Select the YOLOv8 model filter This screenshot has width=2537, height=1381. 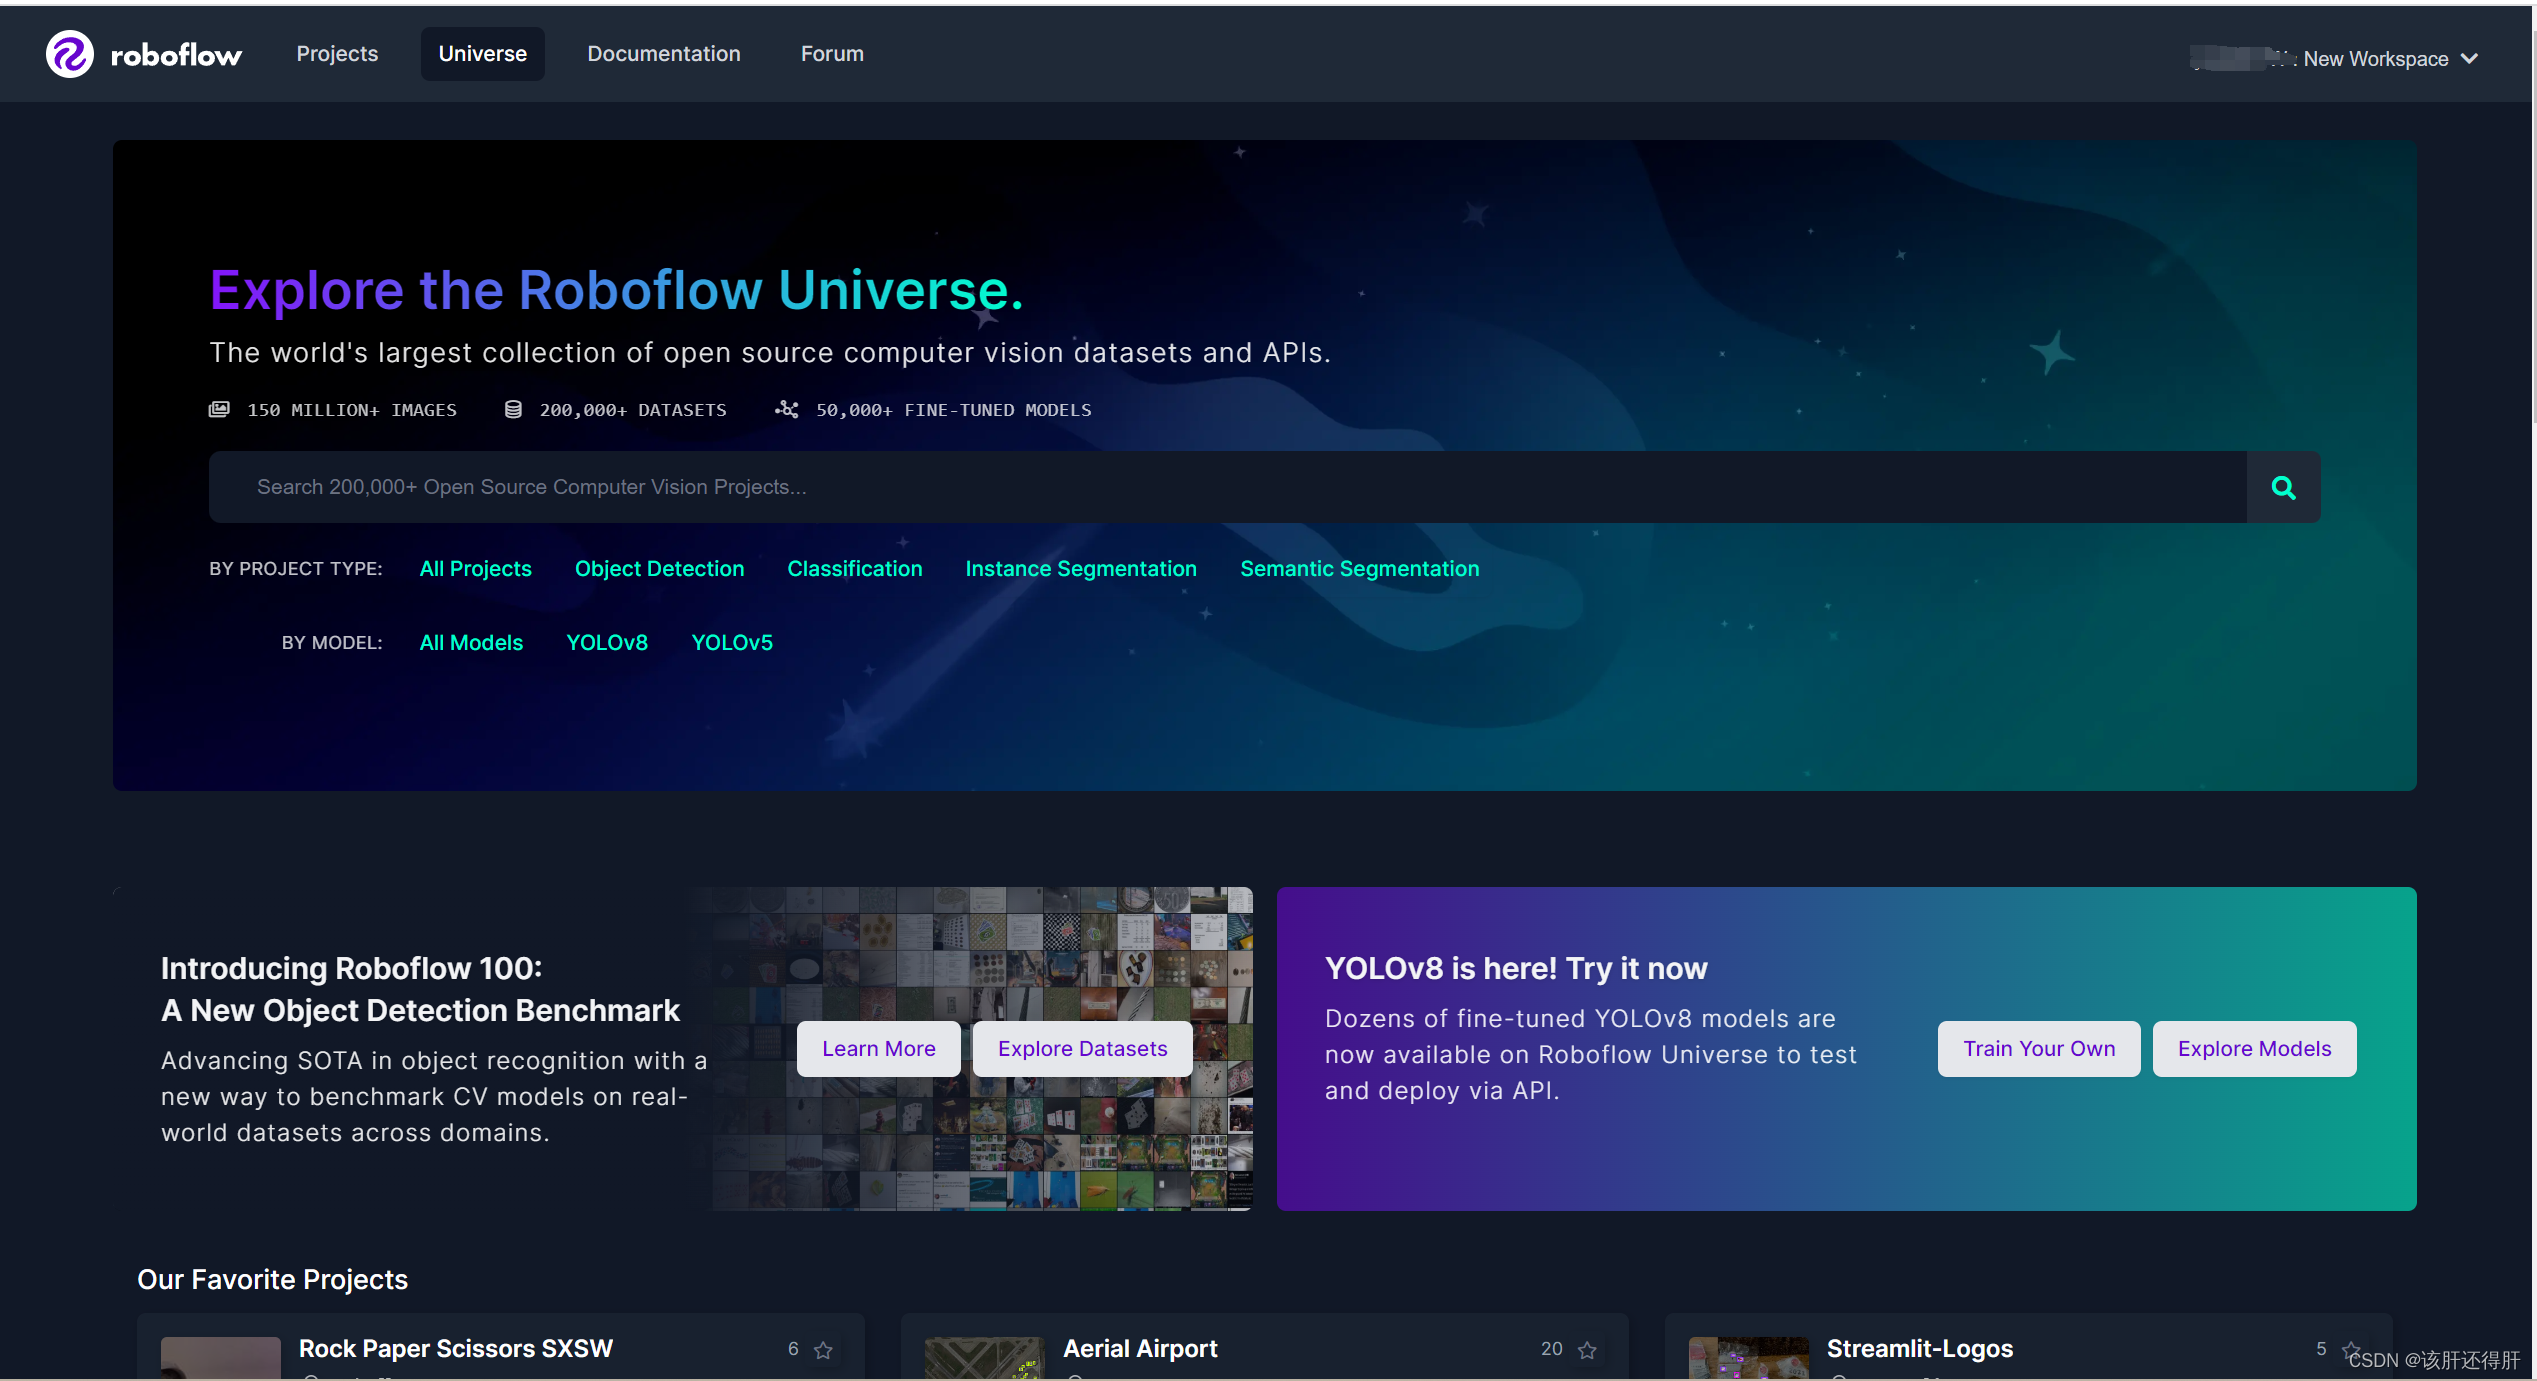(607, 643)
